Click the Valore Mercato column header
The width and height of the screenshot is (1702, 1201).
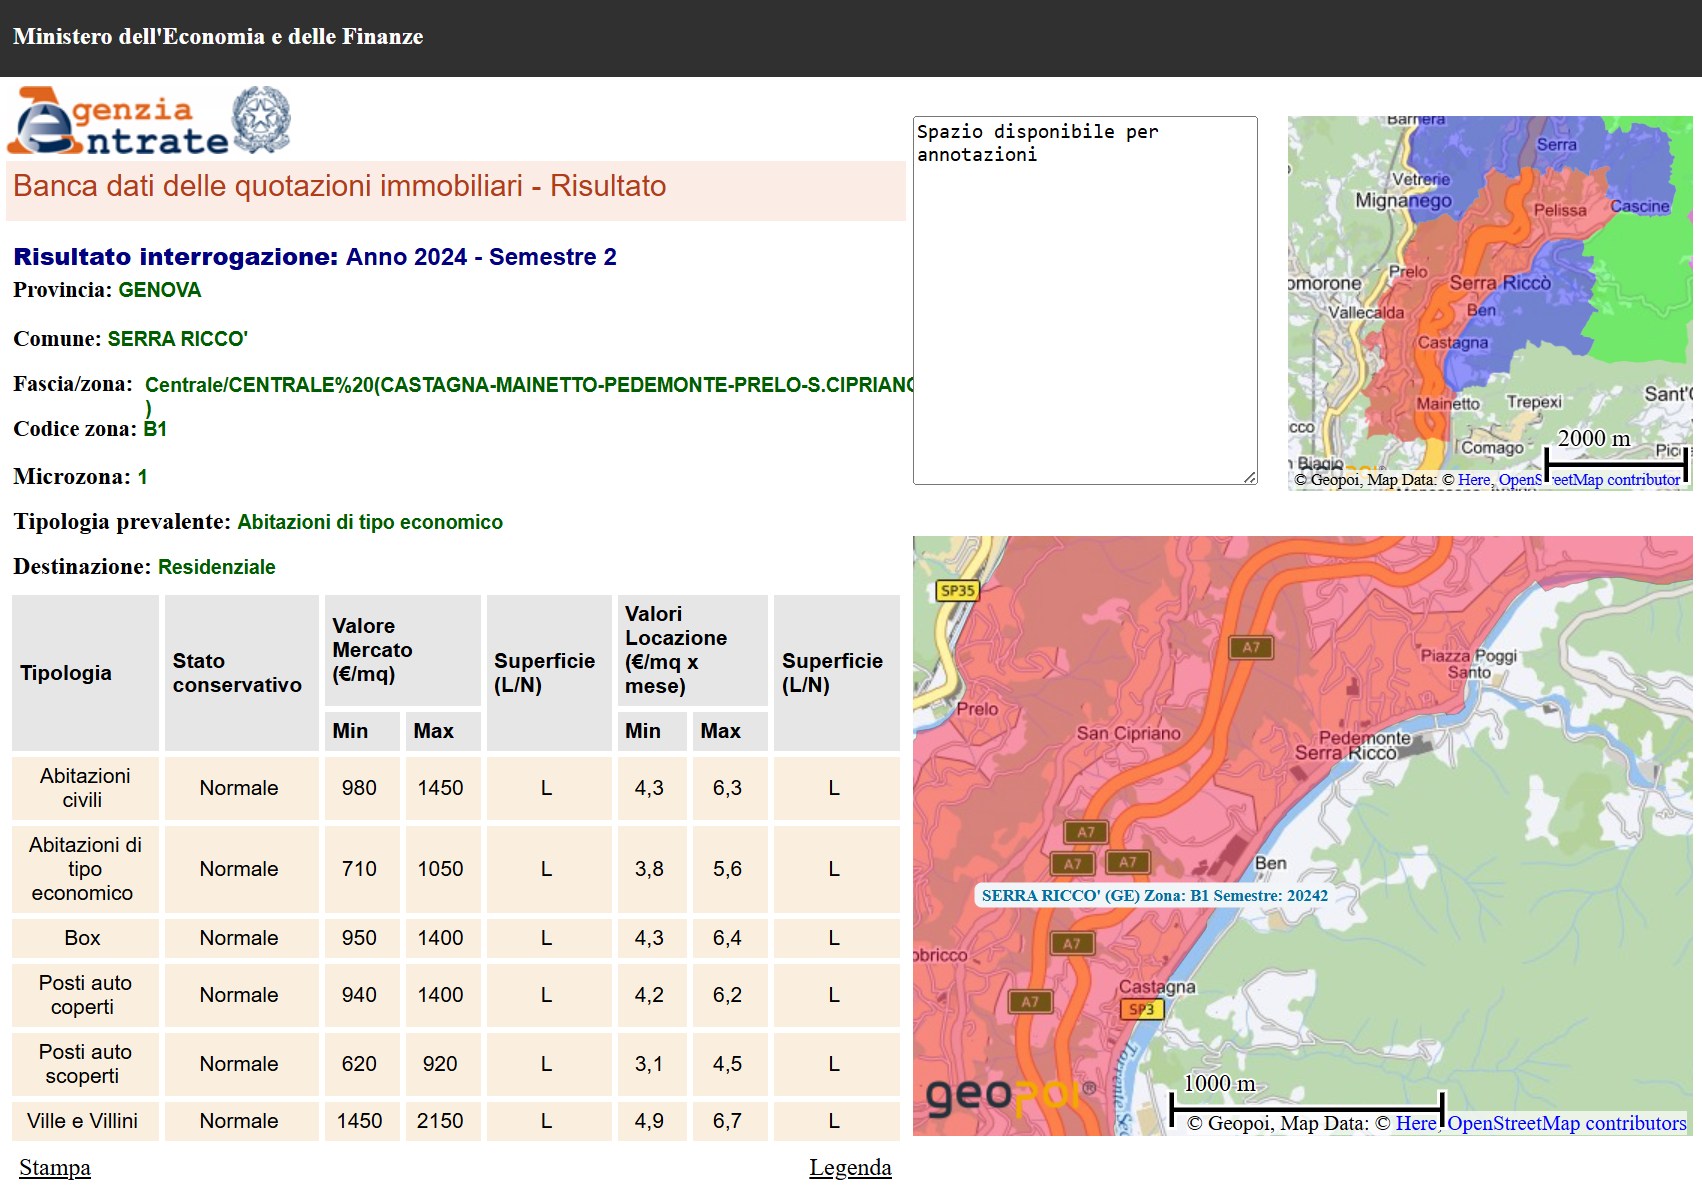tap(372, 650)
